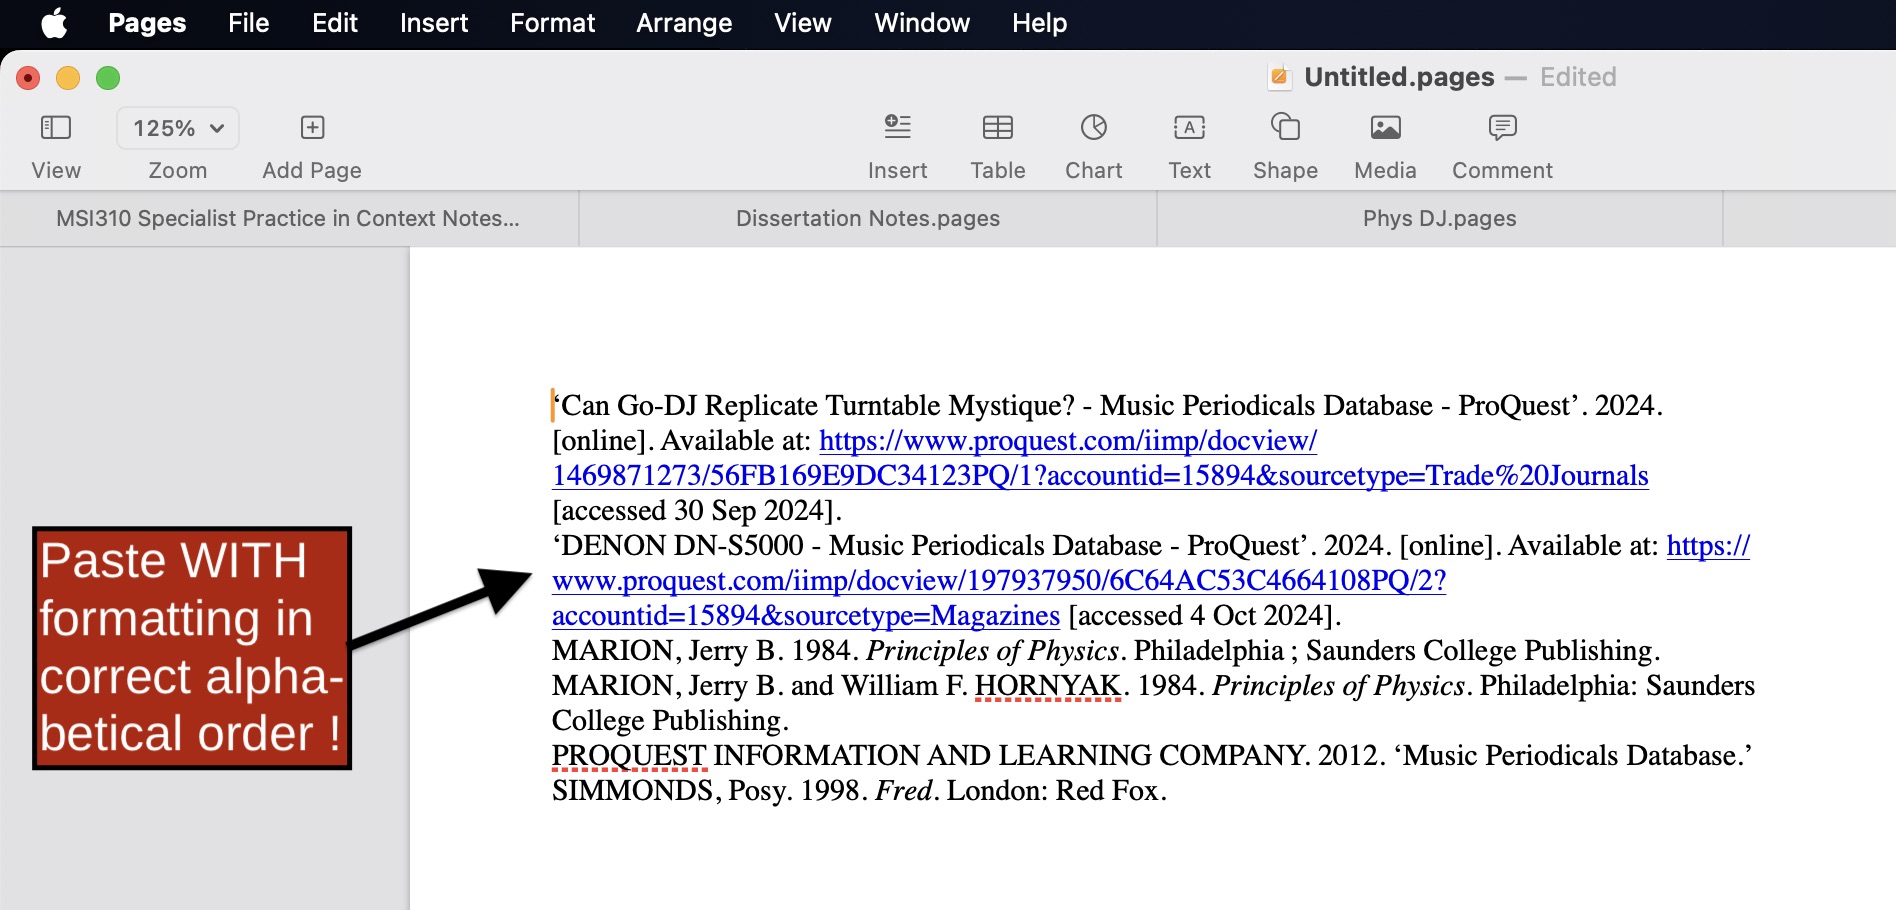Click the text 'INFORMATION AND LEARNING COMPANY'
Screen dimensions: 1896x910
(1009, 755)
